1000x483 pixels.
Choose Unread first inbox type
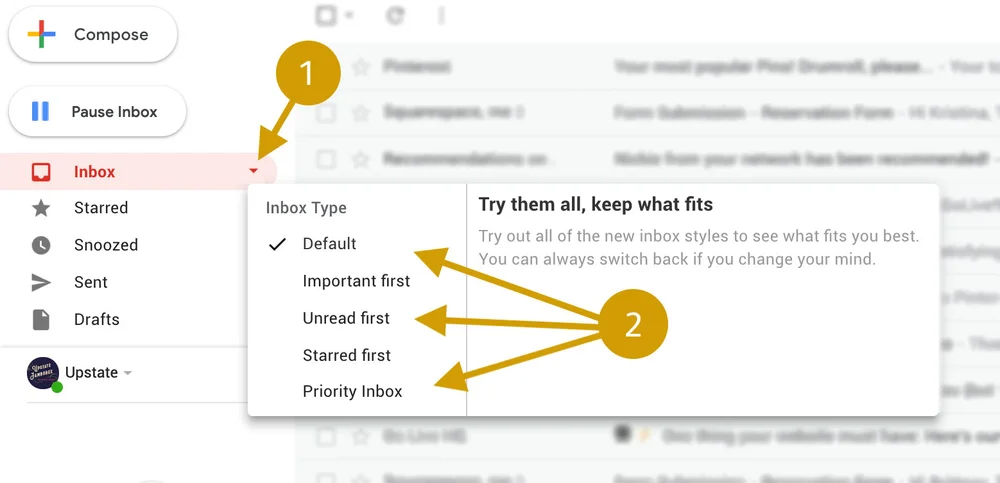(x=346, y=318)
